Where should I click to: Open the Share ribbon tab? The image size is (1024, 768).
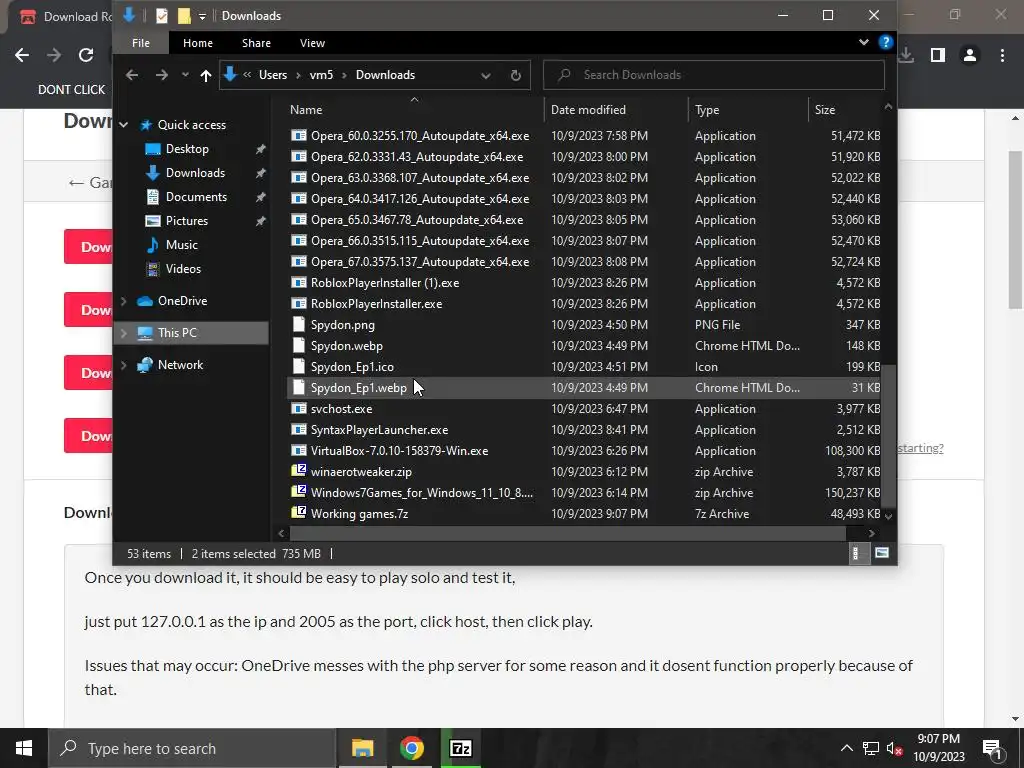[256, 43]
